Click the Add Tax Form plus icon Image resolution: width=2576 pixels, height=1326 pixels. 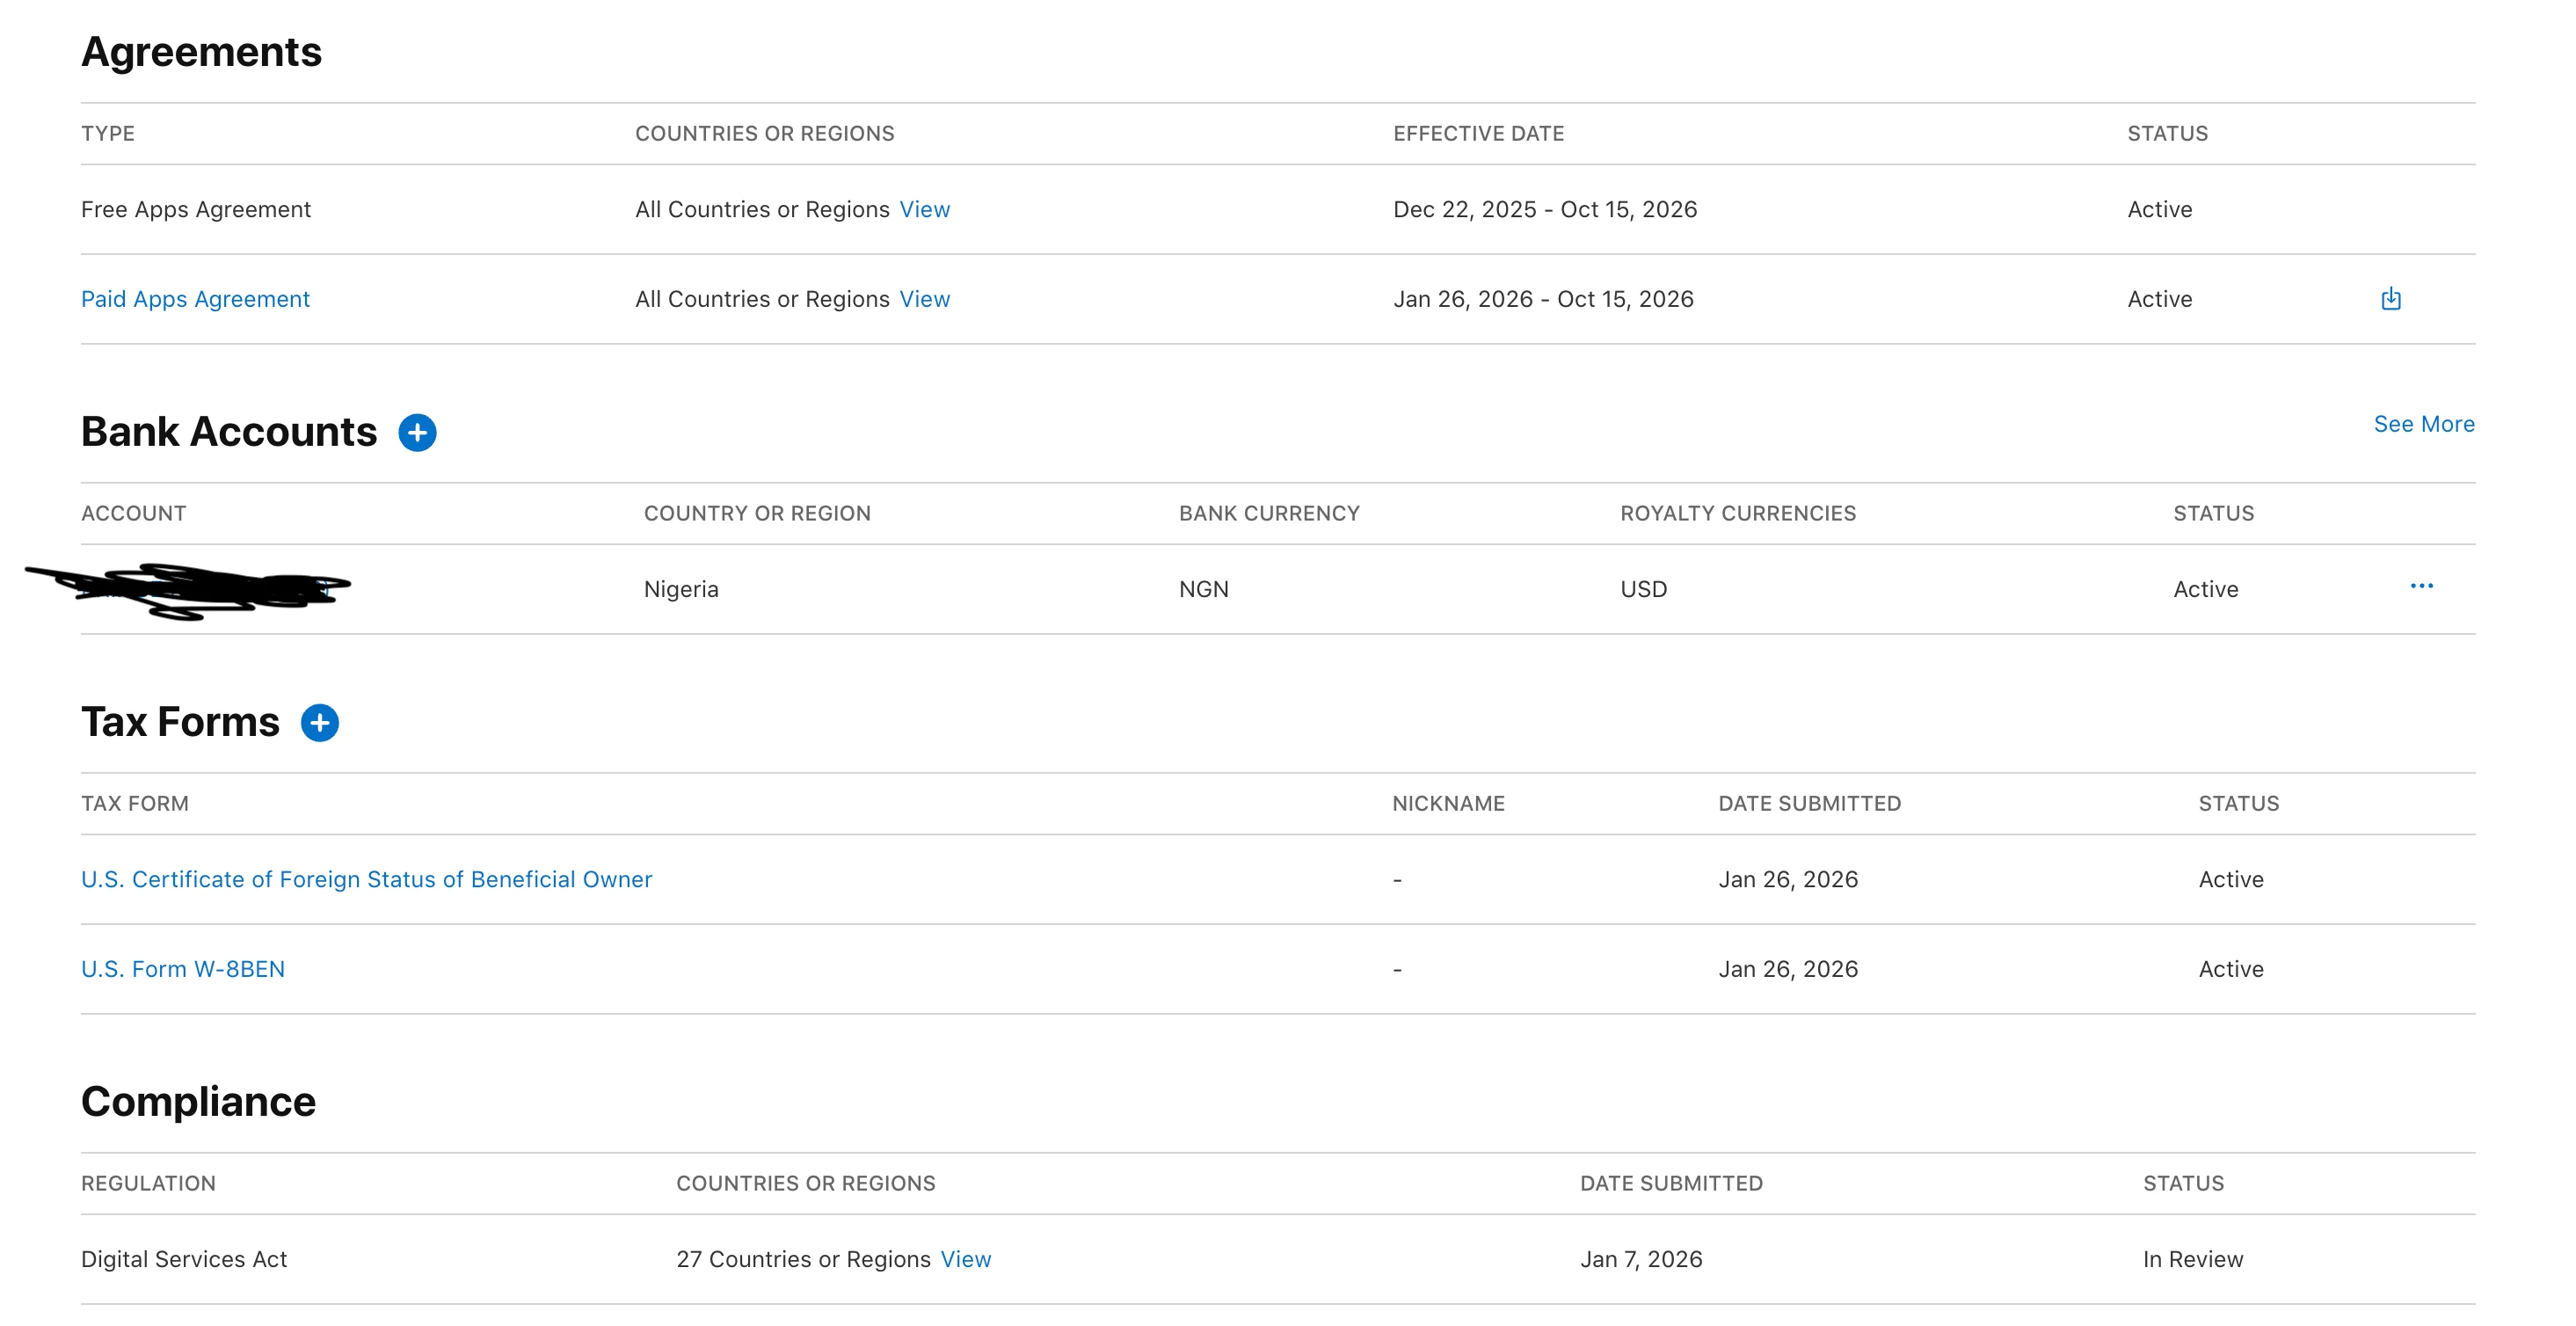[x=320, y=723]
